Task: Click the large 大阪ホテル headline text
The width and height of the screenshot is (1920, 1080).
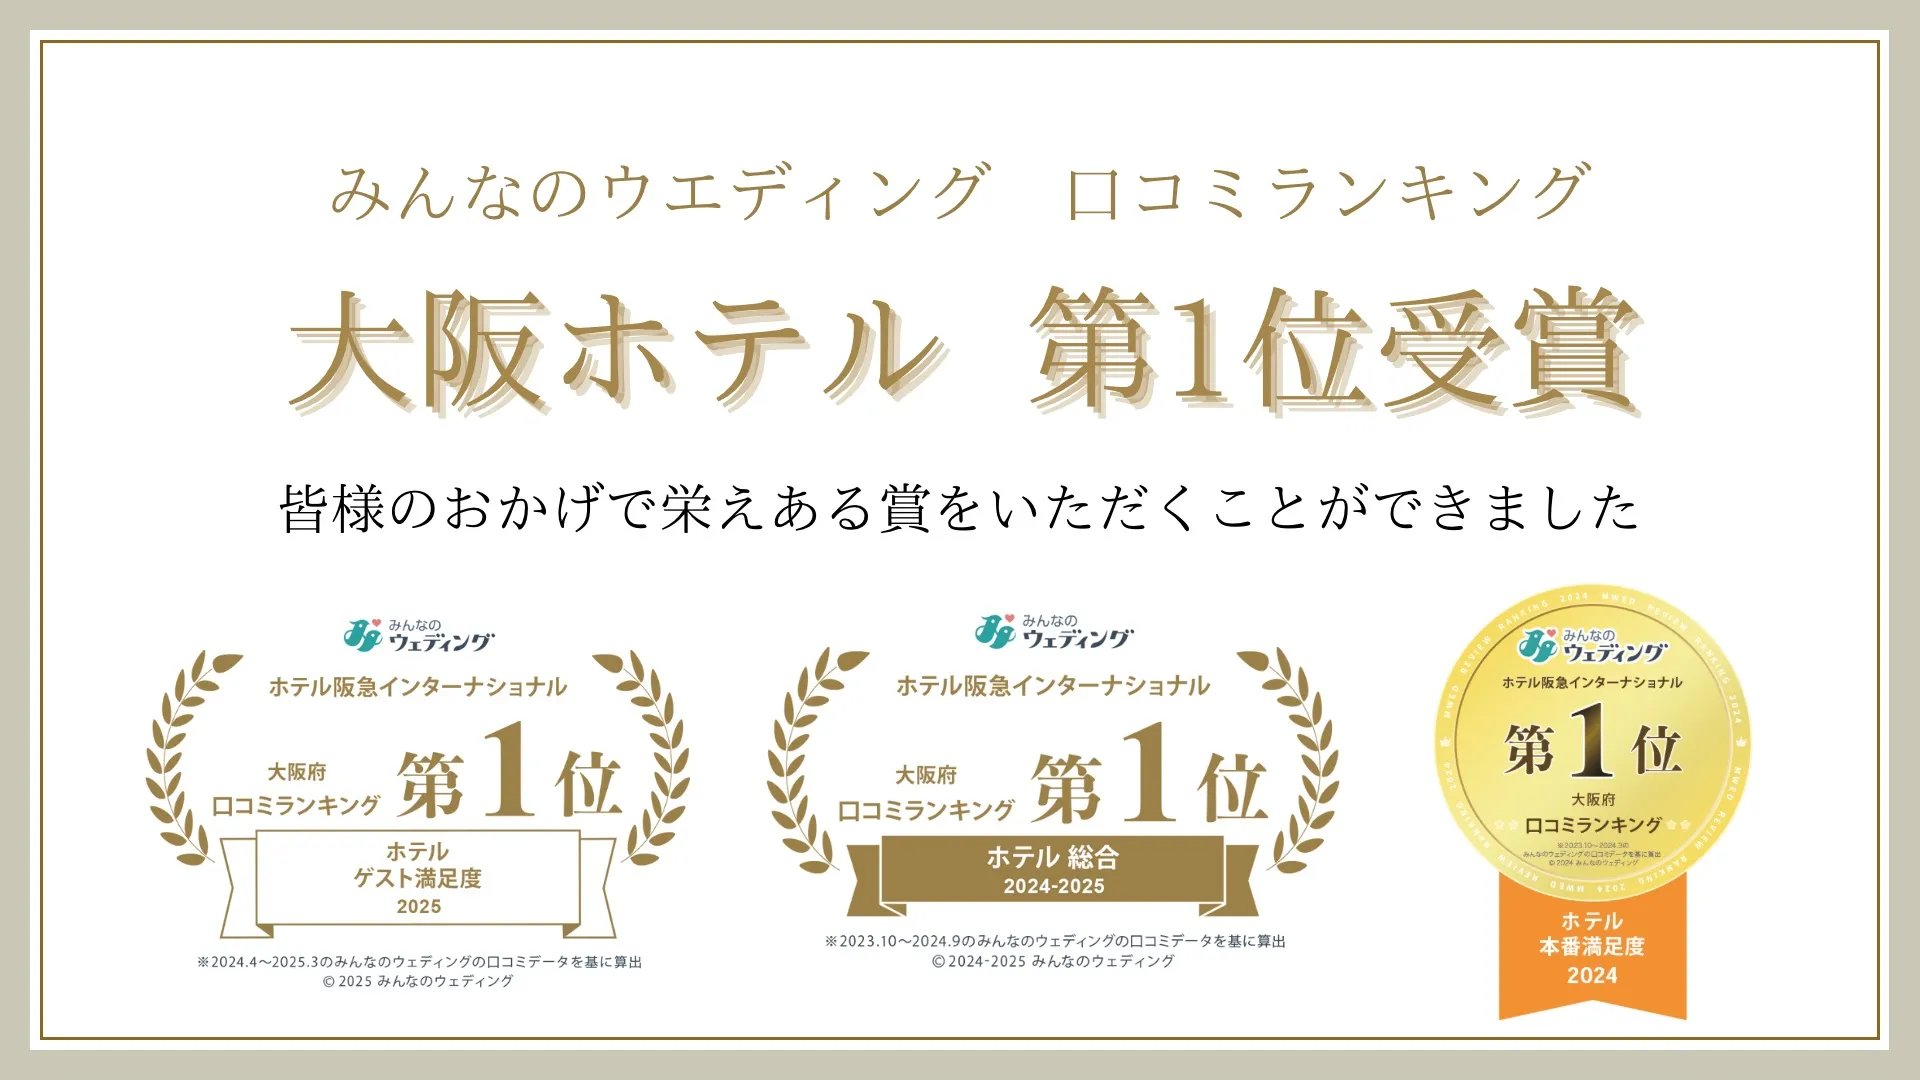Action: click(615, 352)
